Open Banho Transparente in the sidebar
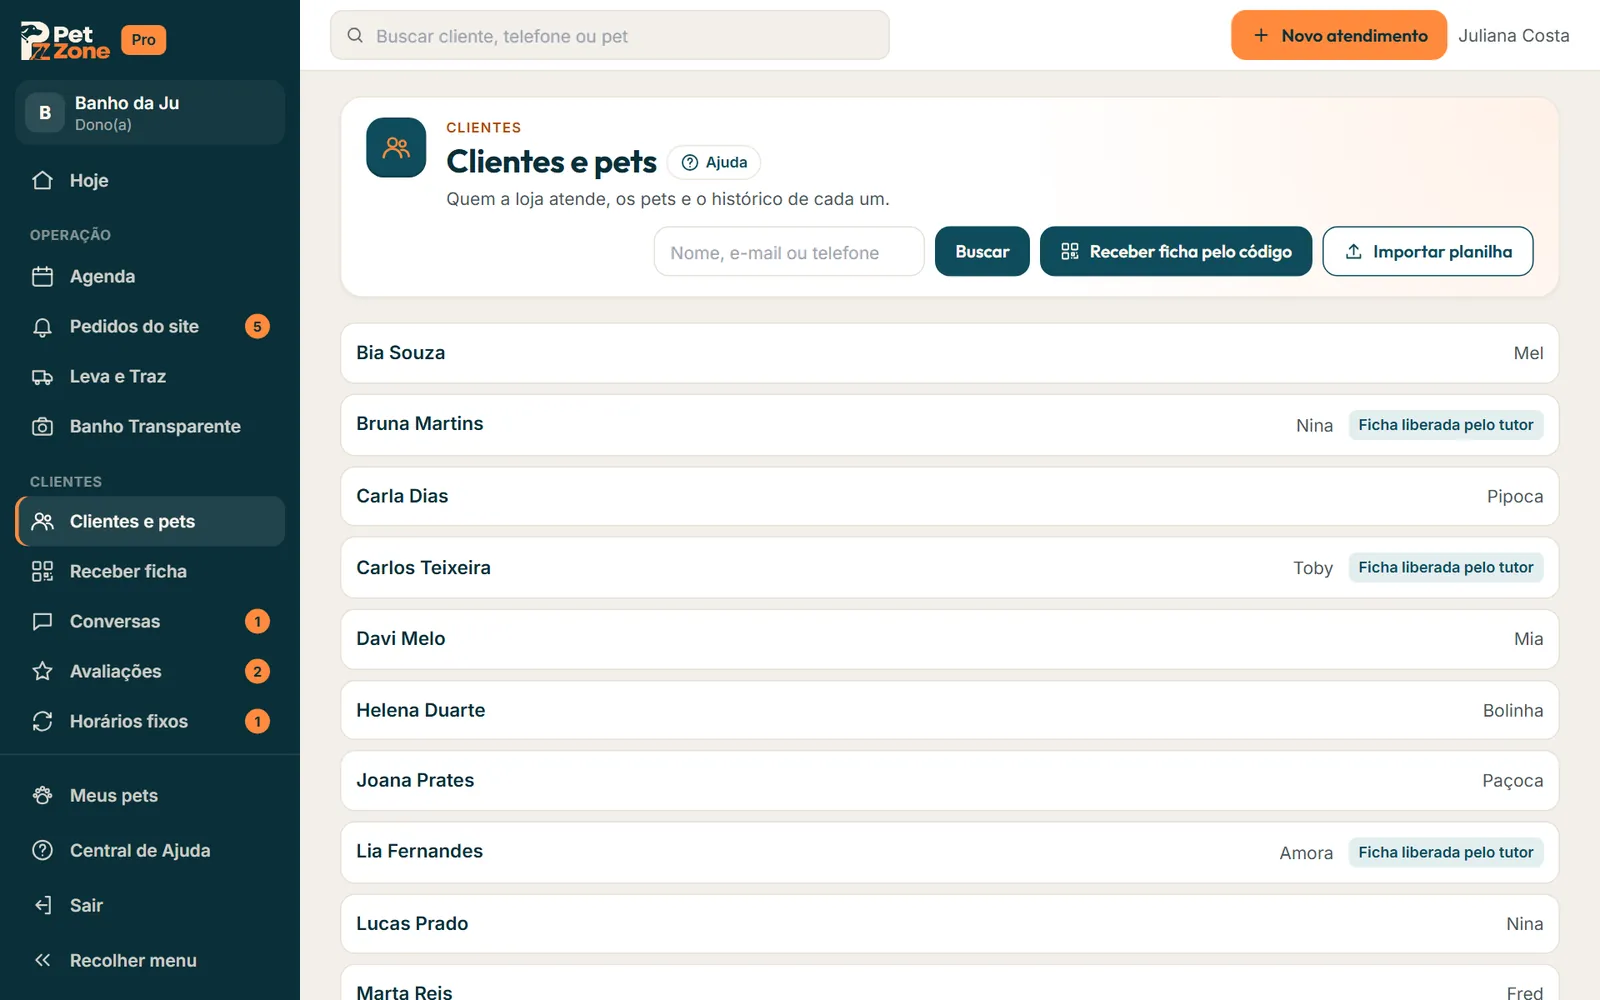Viewport: 1600px width, 1000px height. (150, 427)
